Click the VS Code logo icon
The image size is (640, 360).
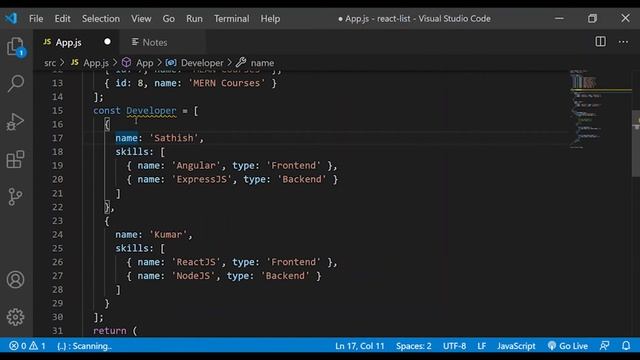point(11,18)
